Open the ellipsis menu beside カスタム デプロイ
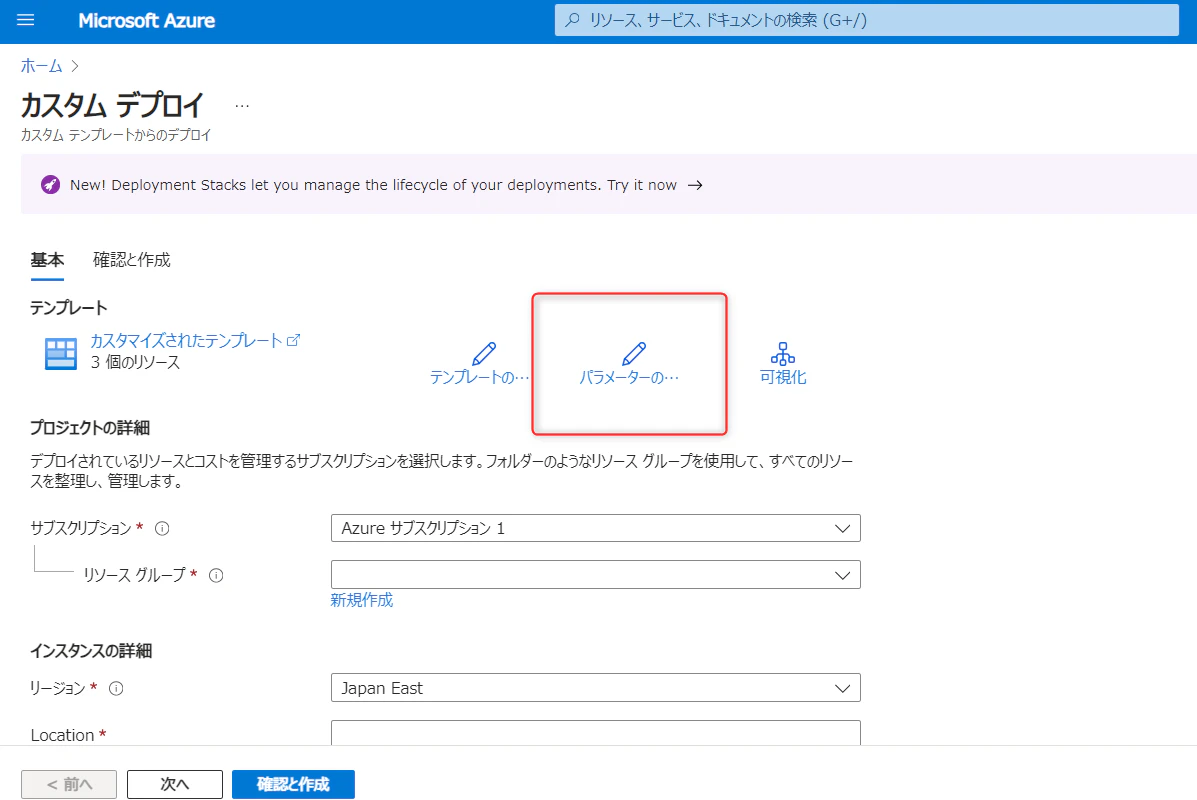 click(x=242, y=106)
